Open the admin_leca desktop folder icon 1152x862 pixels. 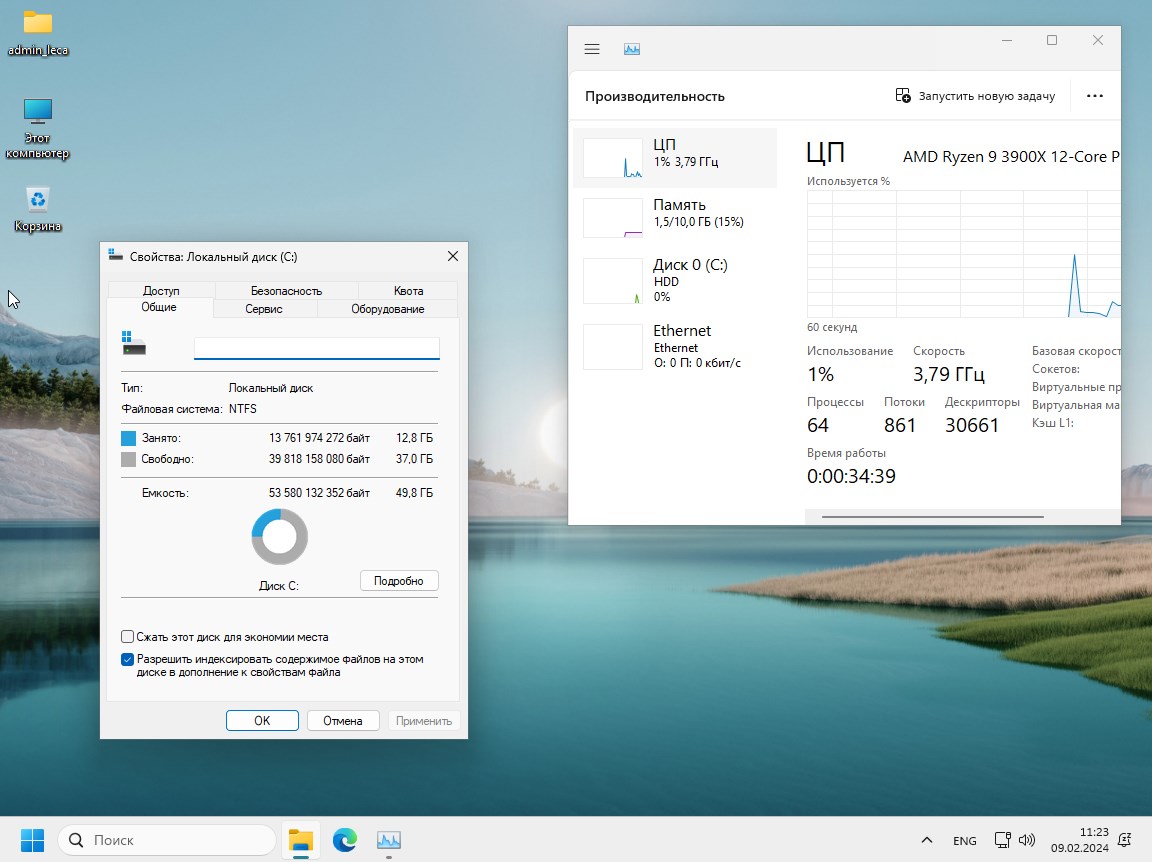38,23
